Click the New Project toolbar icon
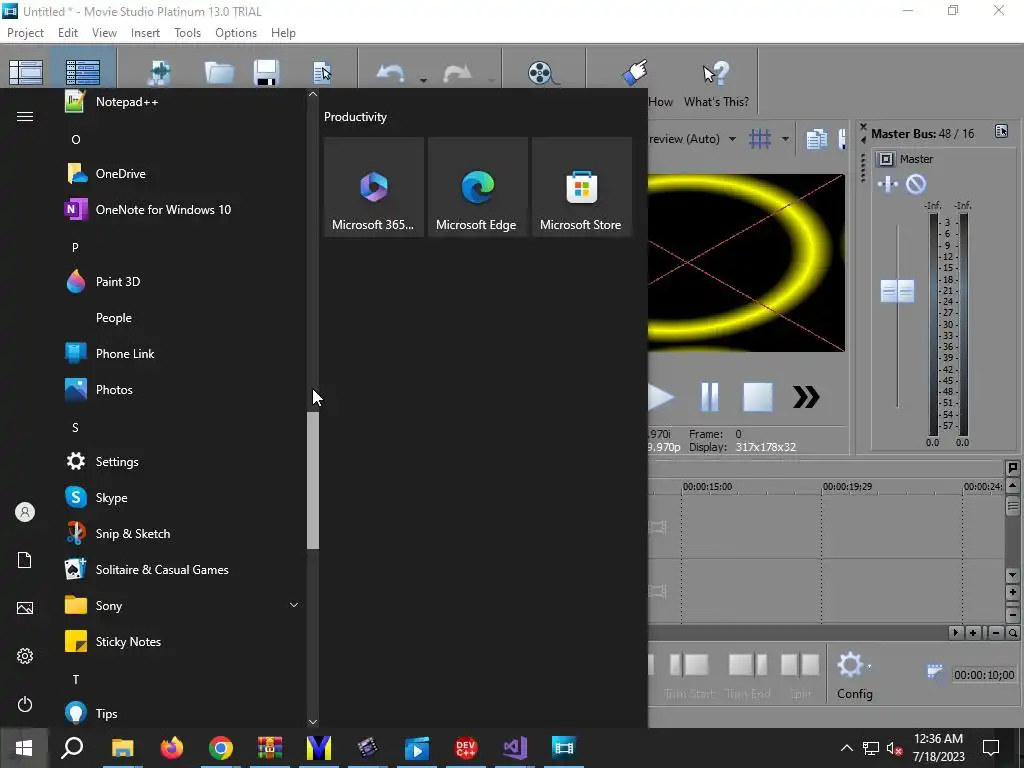This screenshot has height=768, width=1024. pyautogui.click(x=159, y=72)
